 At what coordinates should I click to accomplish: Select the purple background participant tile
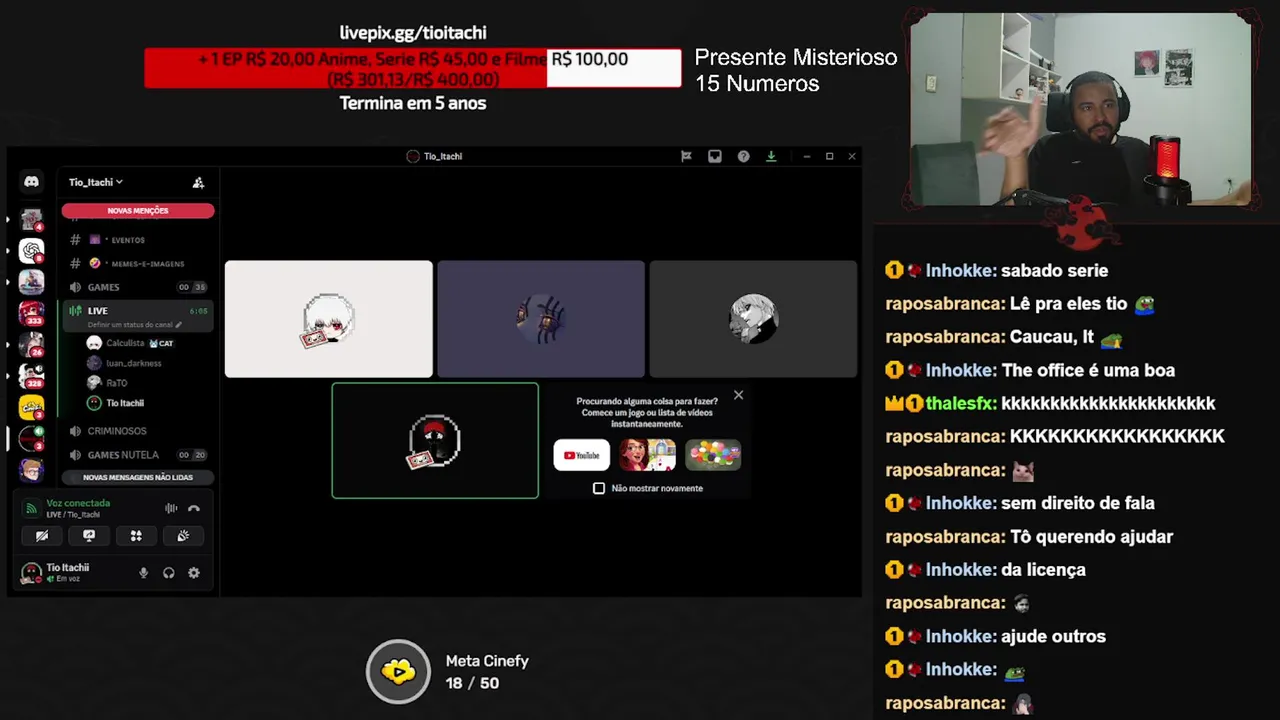click(541, 319)
